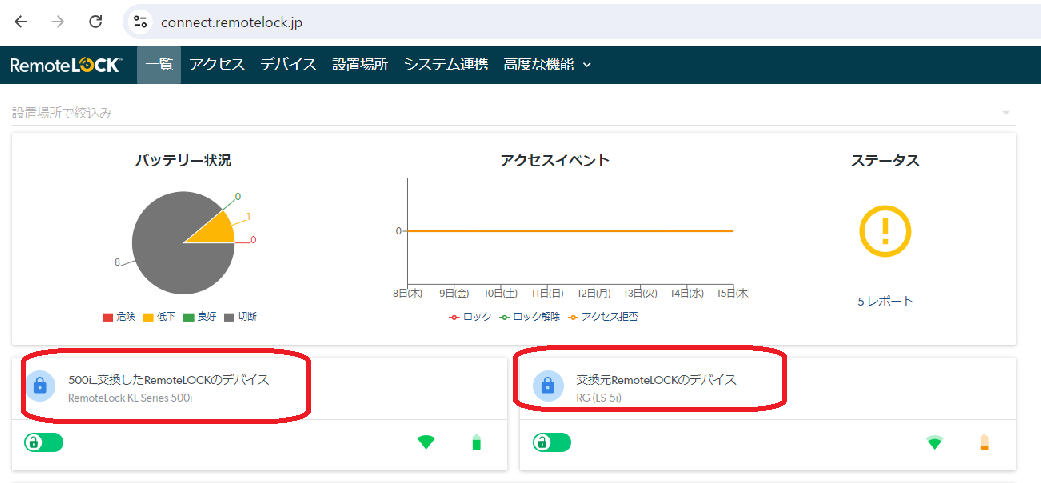The image size is (1041, 483).
Task: Open the 設置場所 menu item
Action: pos(360,65)
